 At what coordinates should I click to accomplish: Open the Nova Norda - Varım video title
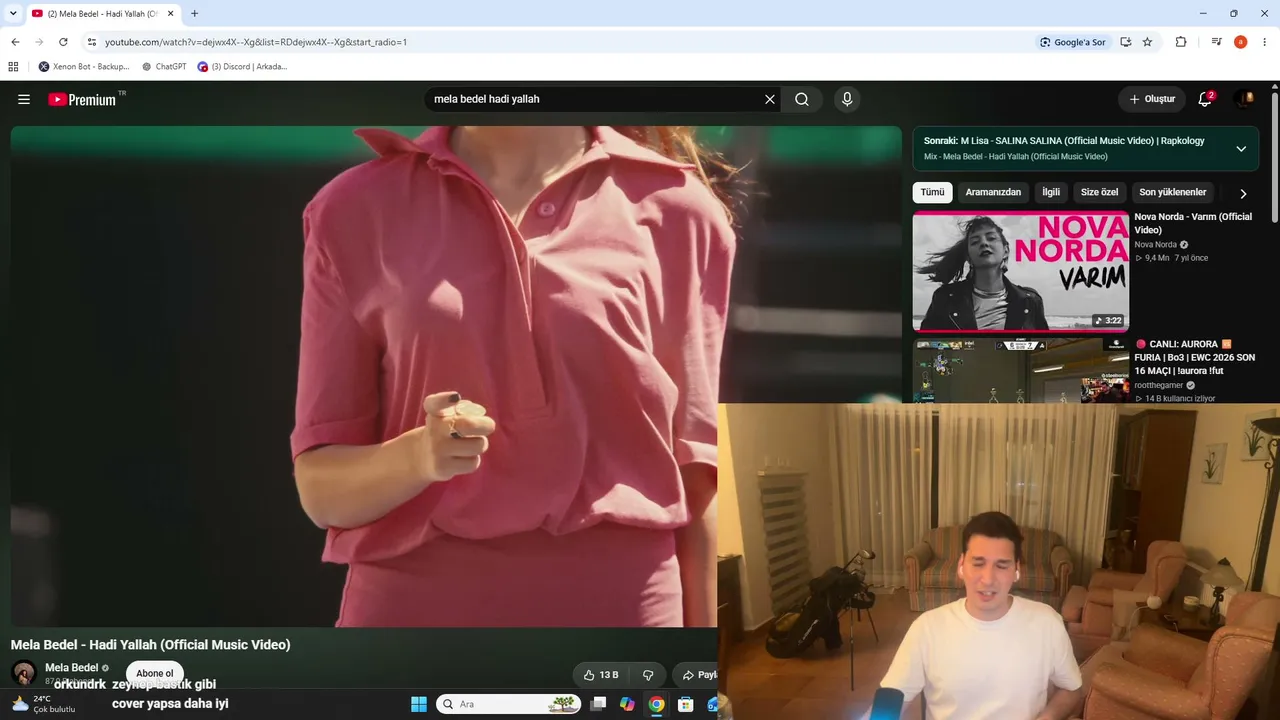tap(1193, 223)
